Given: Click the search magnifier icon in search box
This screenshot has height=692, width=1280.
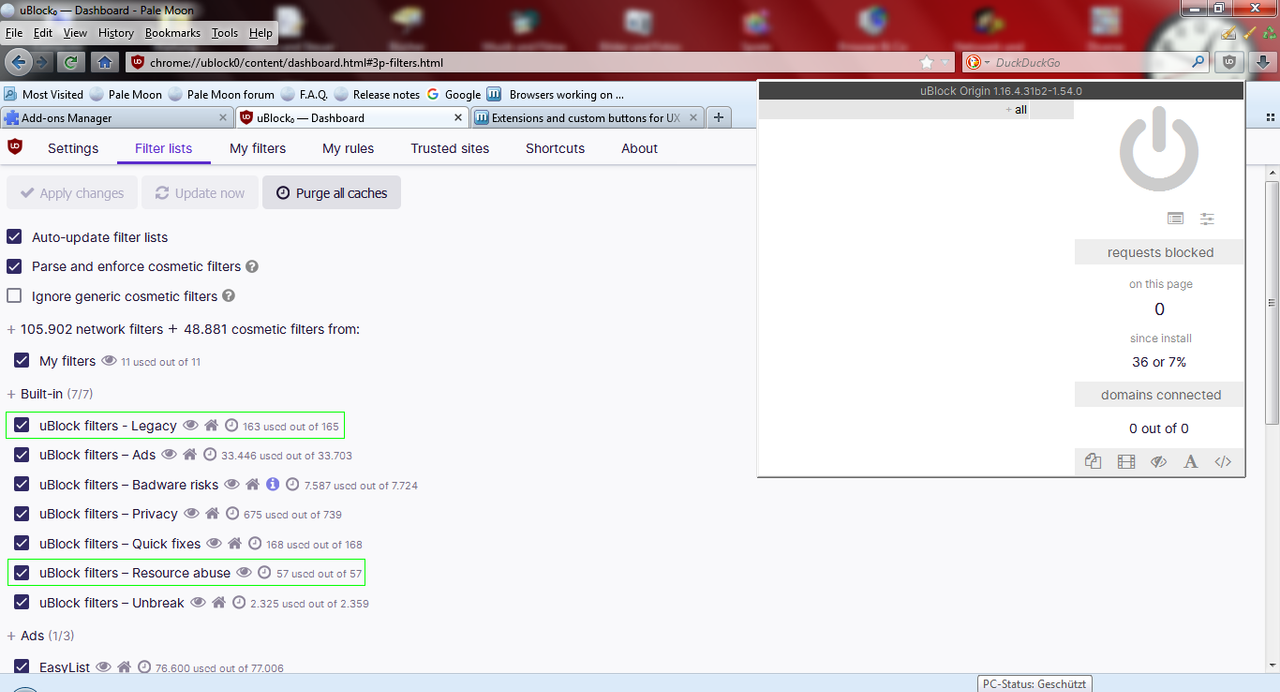Looking at the screenshot, I should 1199,62.
